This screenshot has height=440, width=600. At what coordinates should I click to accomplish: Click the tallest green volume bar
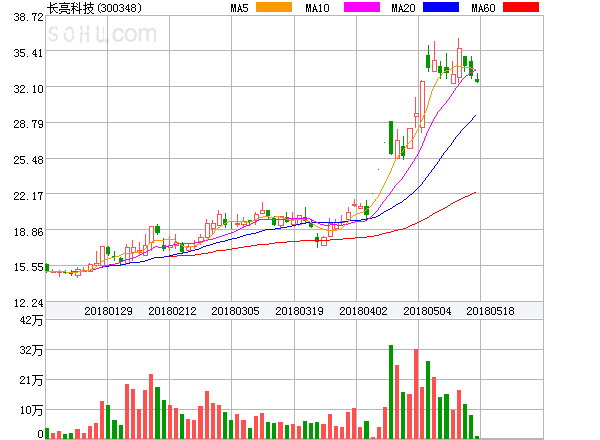click(391, 392)
